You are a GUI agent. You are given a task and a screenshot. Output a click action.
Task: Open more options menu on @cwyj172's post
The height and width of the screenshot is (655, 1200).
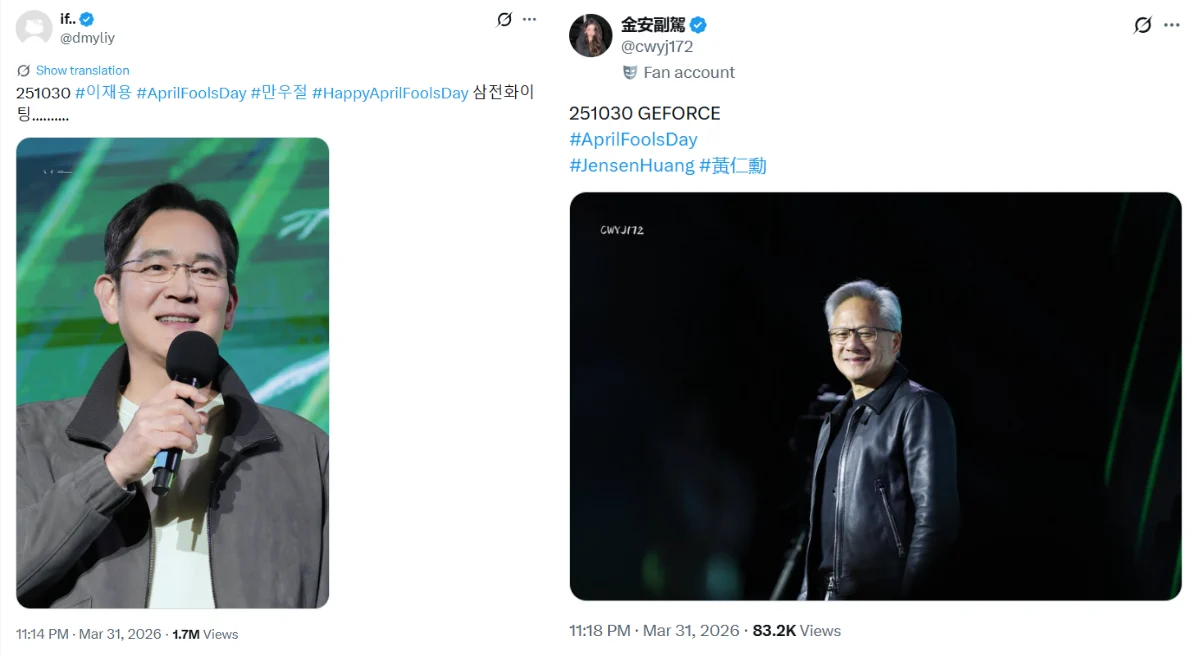(1172, 25)
